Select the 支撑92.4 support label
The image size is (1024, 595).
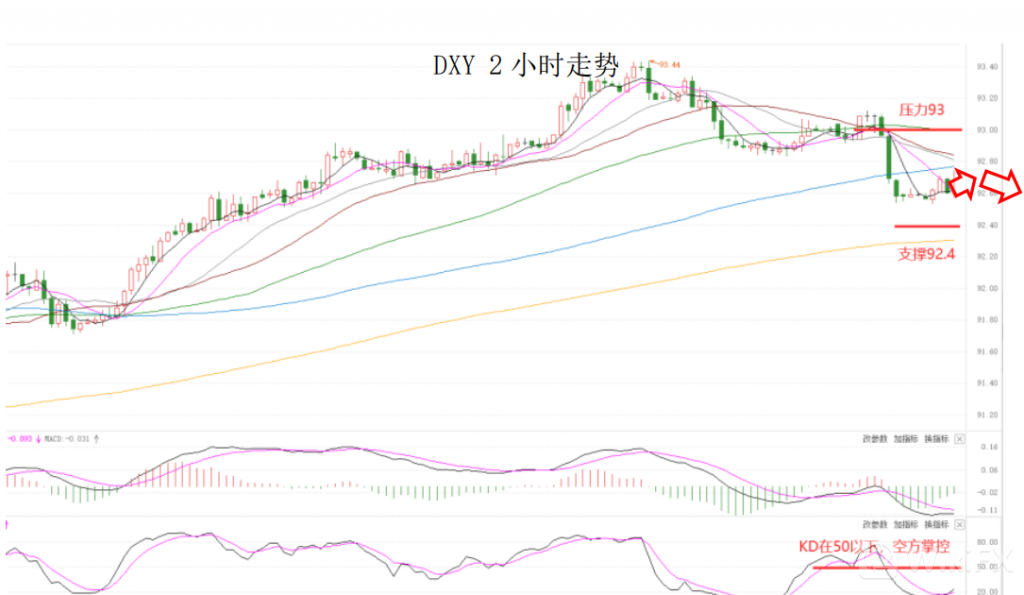[927, 254]
